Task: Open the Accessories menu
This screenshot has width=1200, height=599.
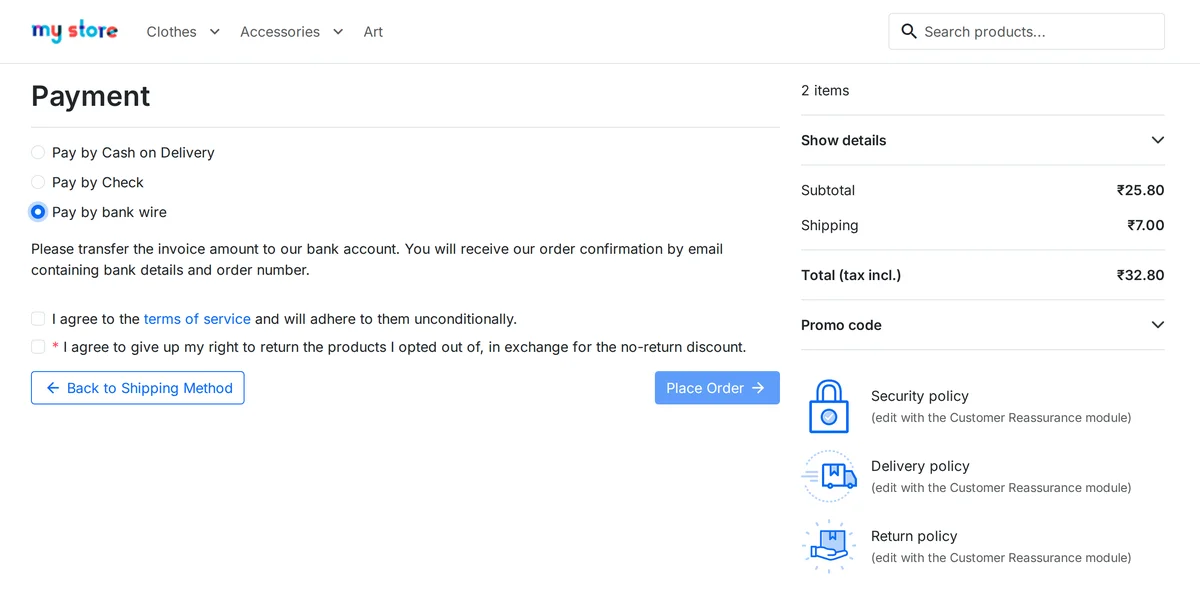Action: [280, 32]
